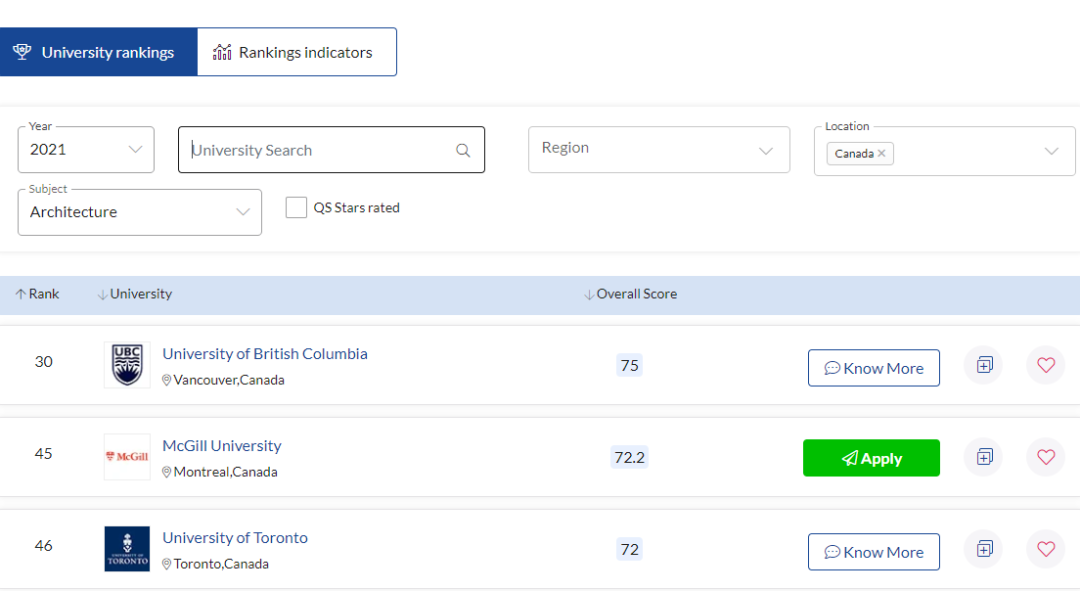Click the McGill logo thumbnail
The height and width of the screenshot is (591, 1080).
pos(127,457)
